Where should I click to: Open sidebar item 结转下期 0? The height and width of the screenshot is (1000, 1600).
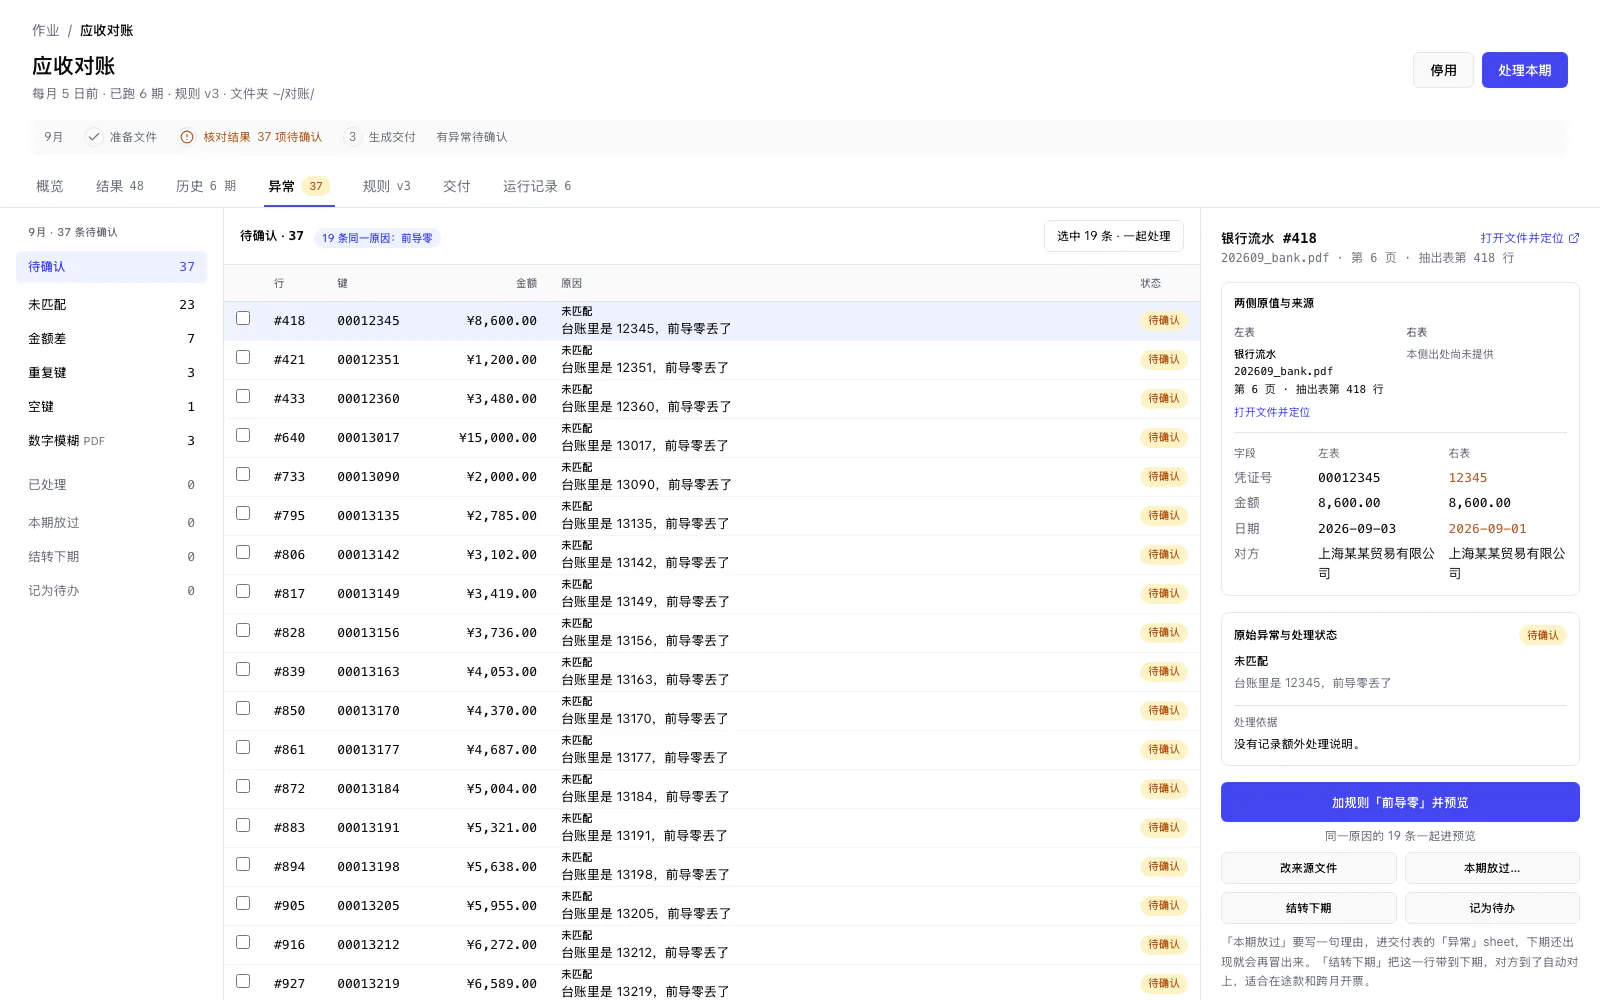pos(112,556)
